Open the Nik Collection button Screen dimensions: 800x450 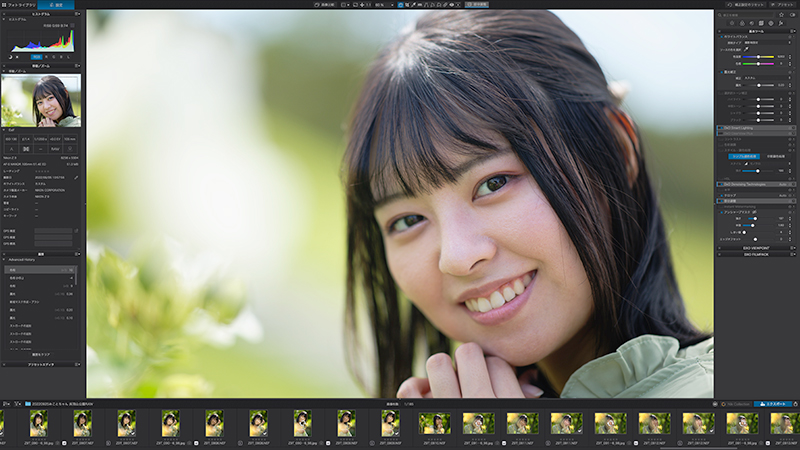click(735, 404)
